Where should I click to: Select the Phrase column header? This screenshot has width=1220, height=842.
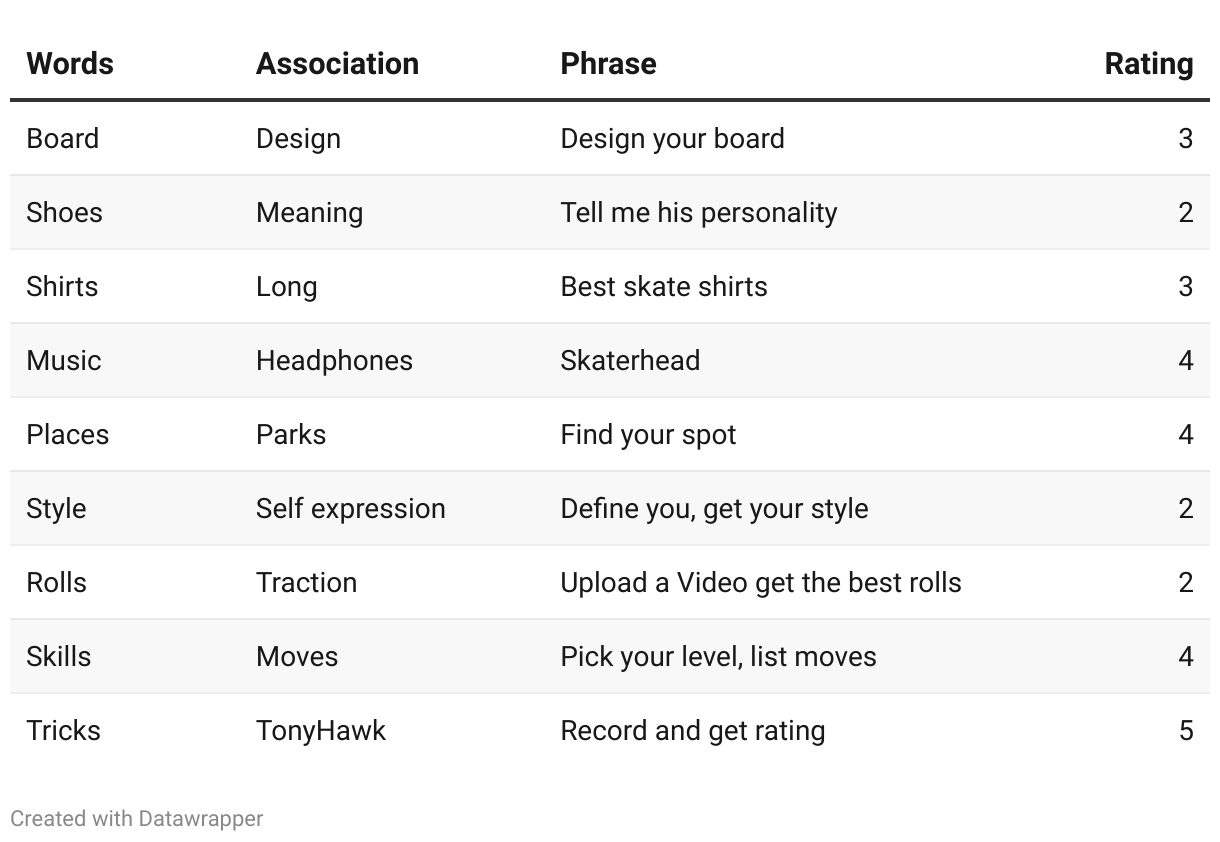point(608,64)
